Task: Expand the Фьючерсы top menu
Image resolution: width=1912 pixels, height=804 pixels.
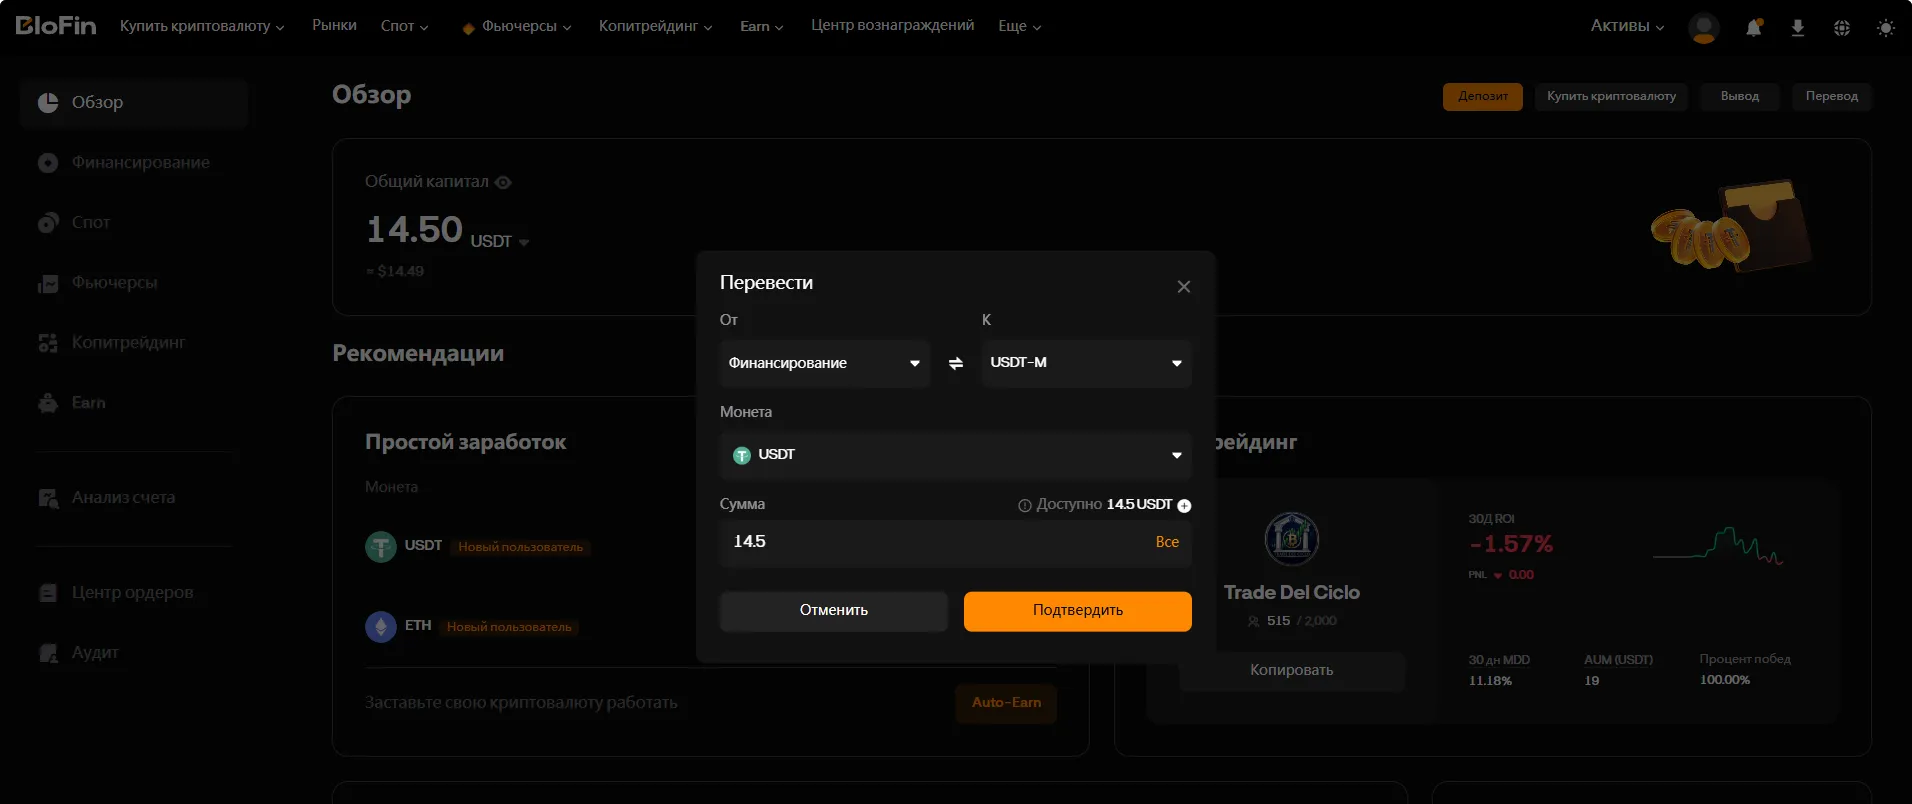Action: tap(518, 26)
